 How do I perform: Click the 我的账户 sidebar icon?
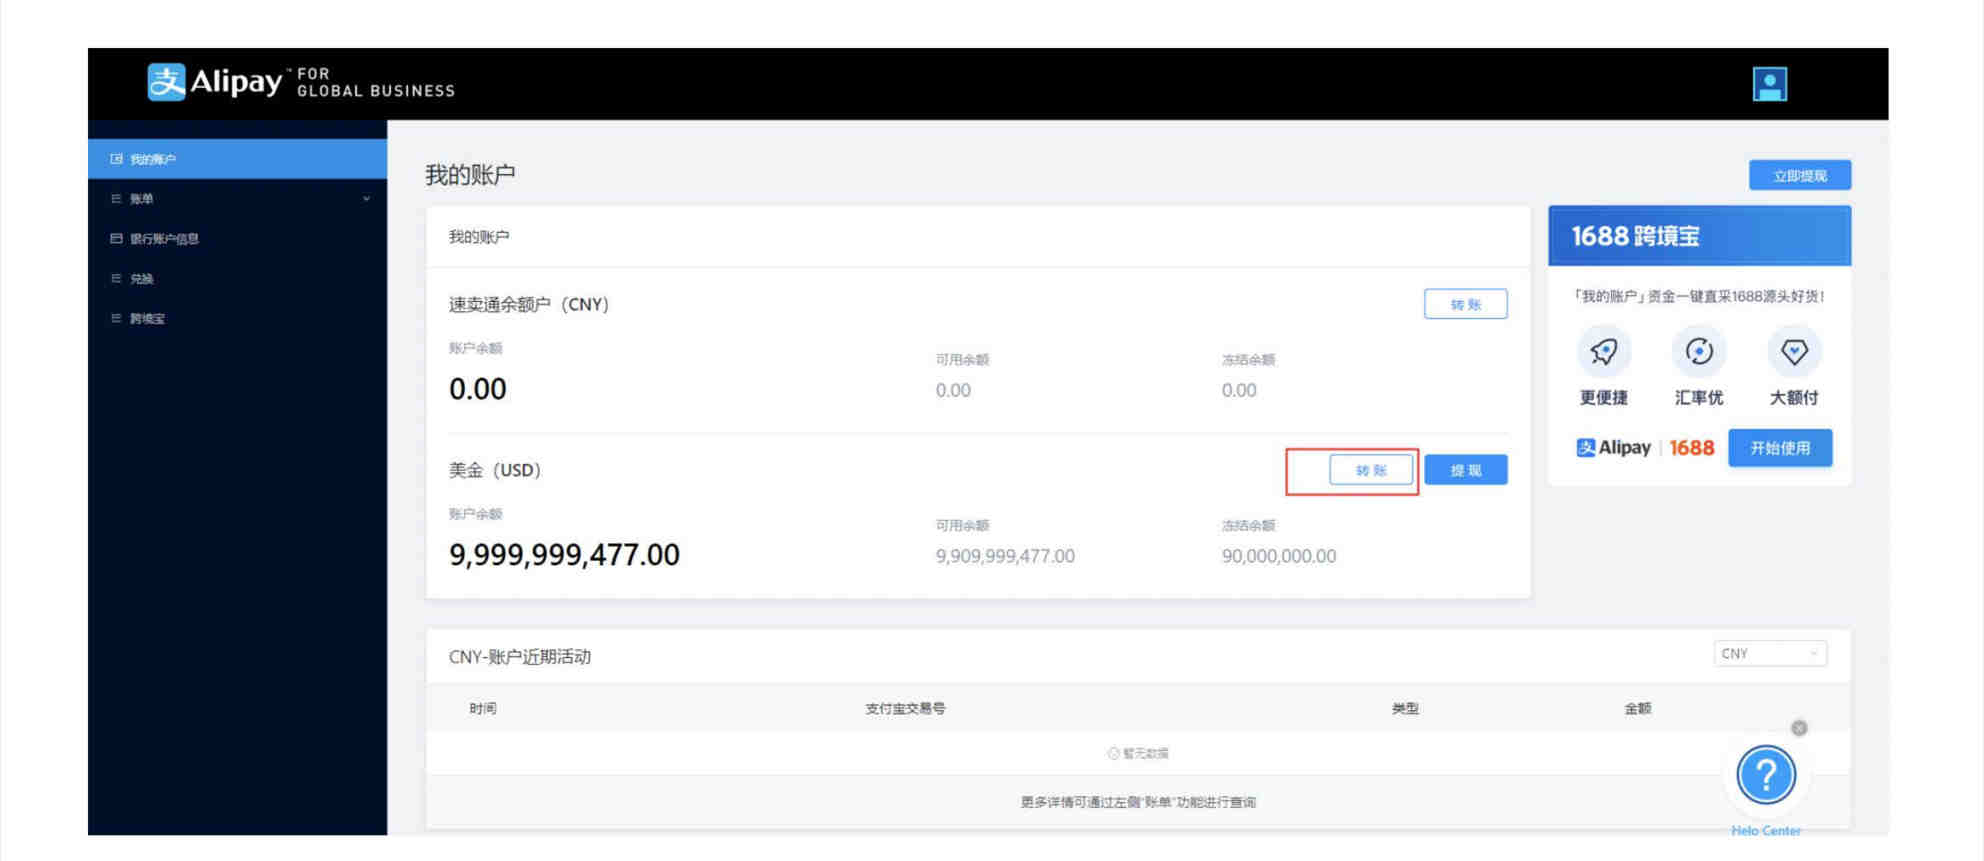[116, 159]
